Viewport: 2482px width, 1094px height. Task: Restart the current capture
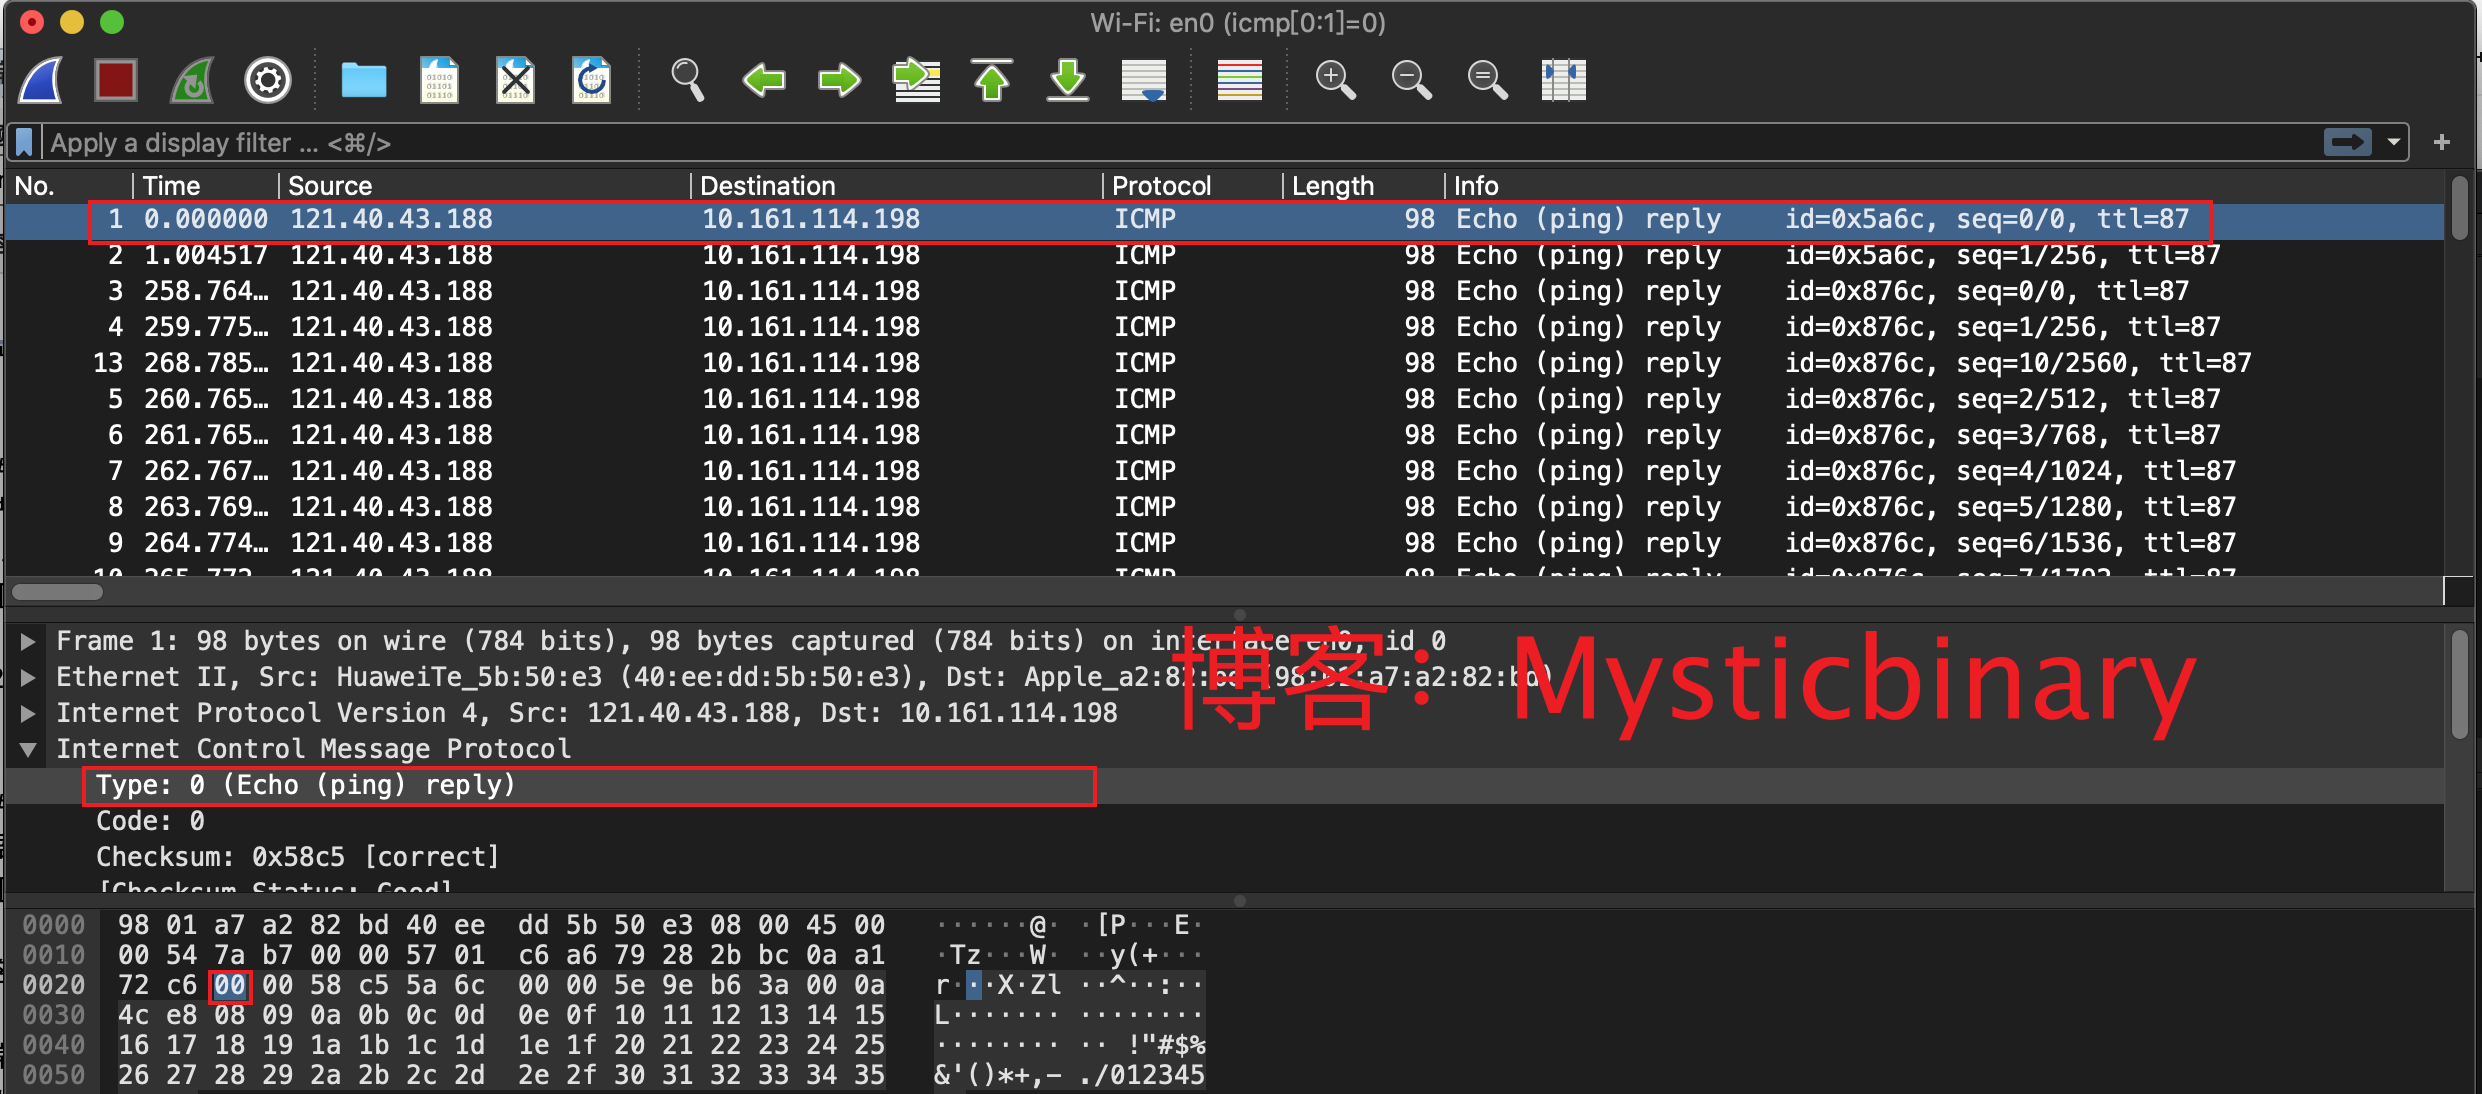point(192,80)
